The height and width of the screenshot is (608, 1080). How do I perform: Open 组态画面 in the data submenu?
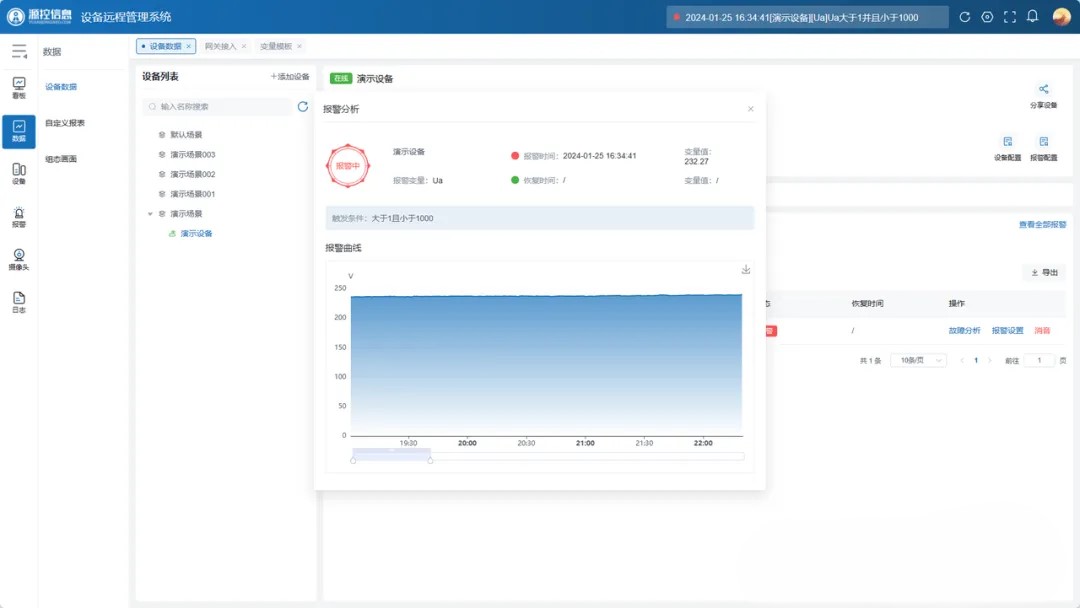61,159
